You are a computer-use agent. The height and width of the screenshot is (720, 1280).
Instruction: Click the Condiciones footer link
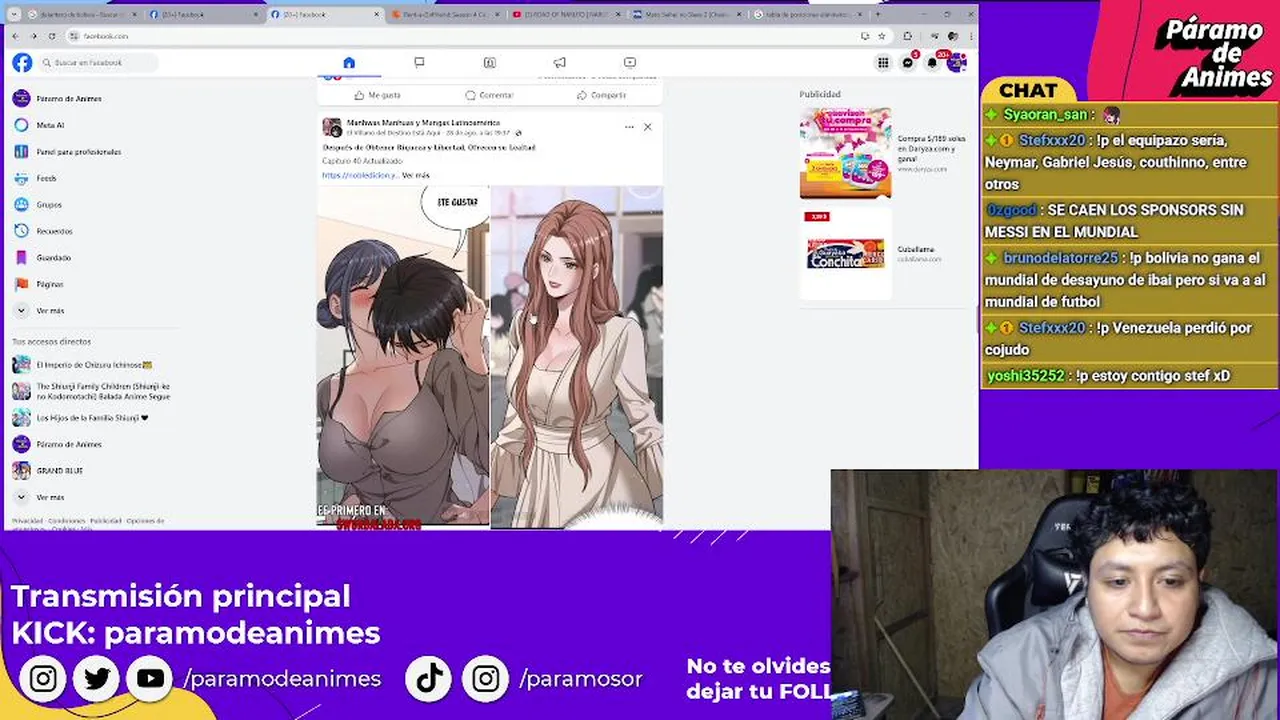tap(66, 521)
